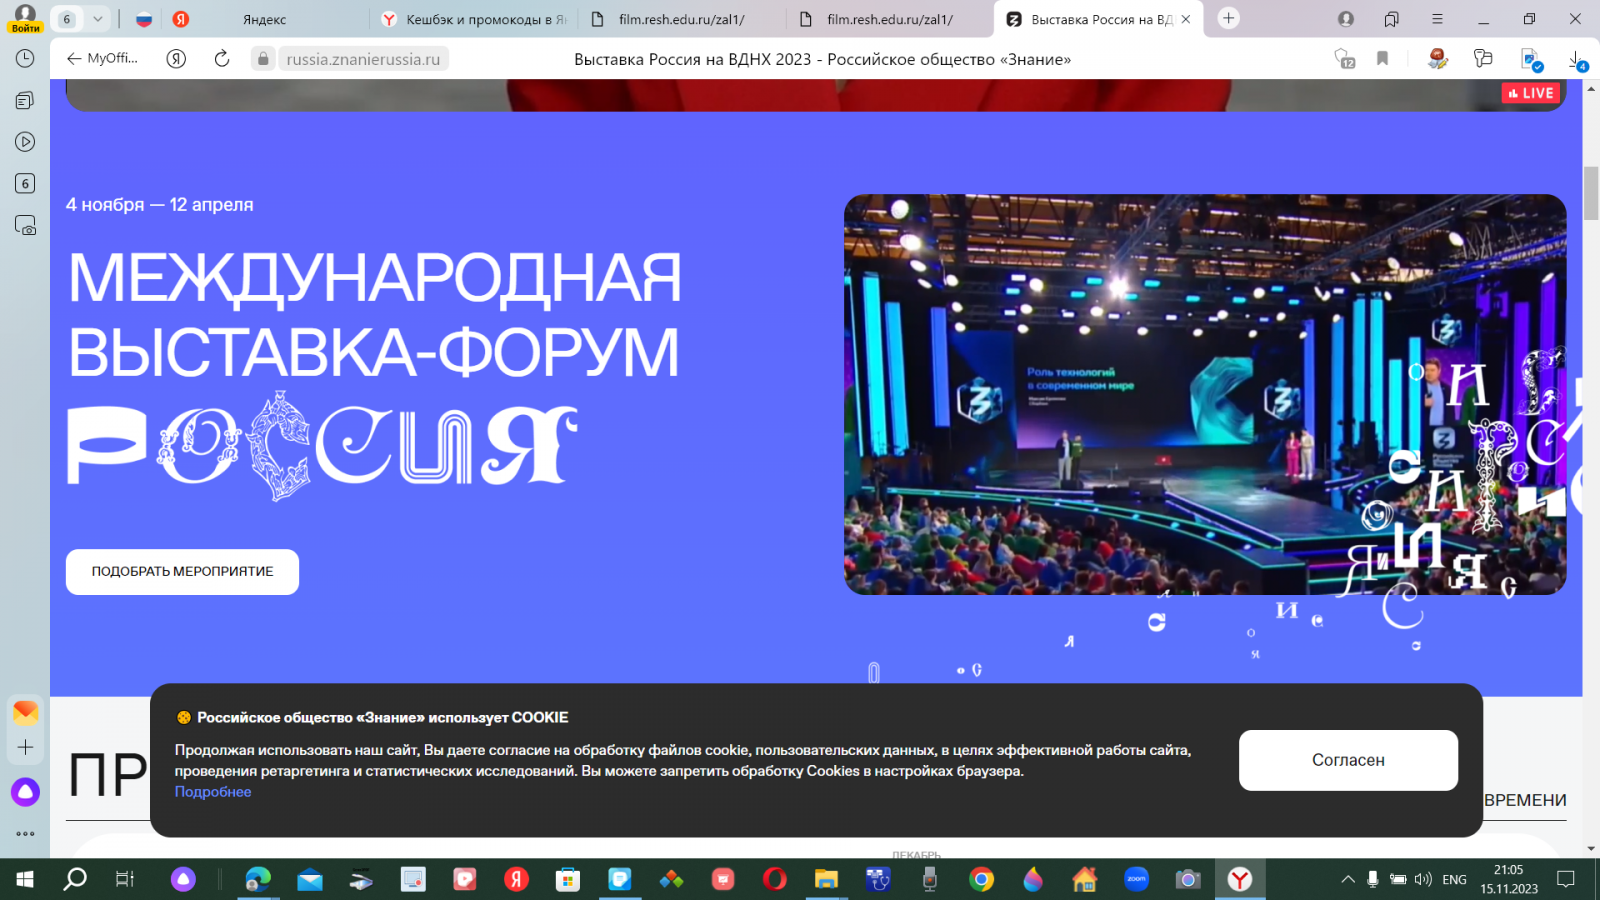Switch to the Яндекс tab
Image resolution: width=1600 pixels, height=900 pixels.
click(264, 19)
